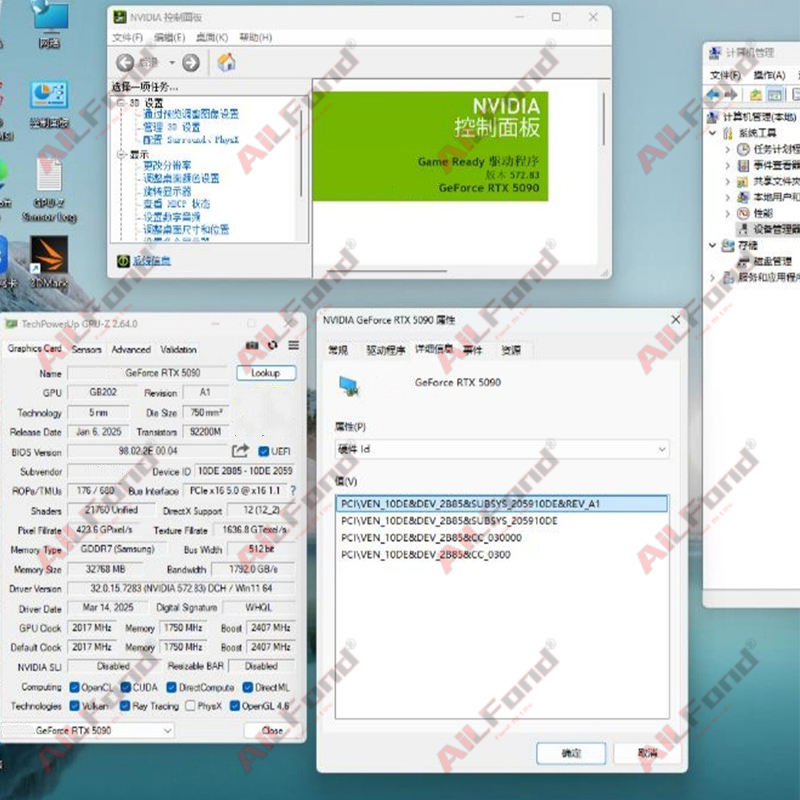Toggle the DirectCompute checkbox
The height and width of the screenshot is (800, 800).
[171, 687]
